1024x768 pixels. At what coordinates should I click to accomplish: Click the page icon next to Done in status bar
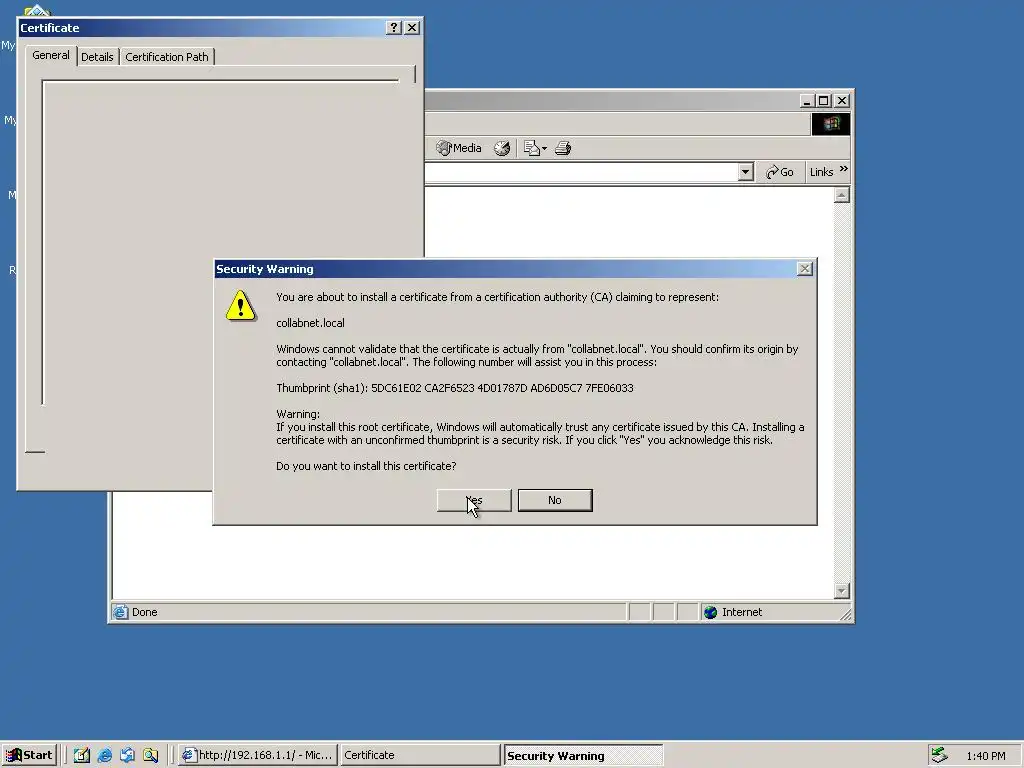tap(120, 612)
